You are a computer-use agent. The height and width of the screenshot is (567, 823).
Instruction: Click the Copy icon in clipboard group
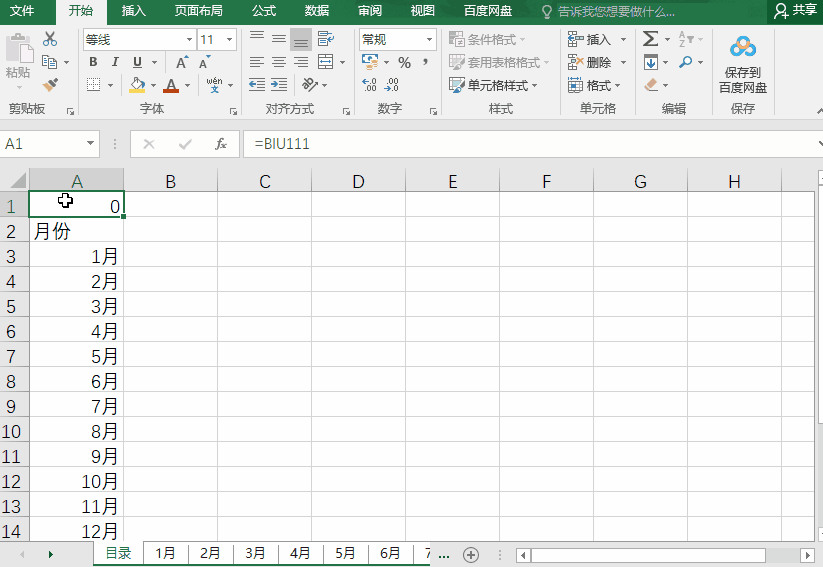click(x=49, y=62)
